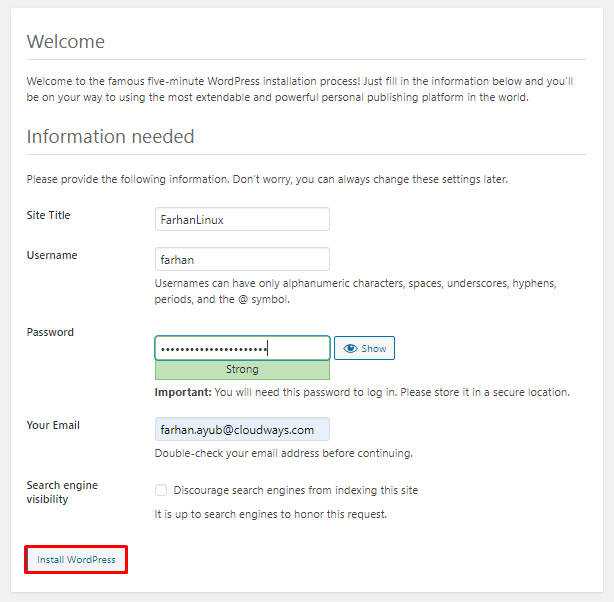Click 'Discourage search engines from indexing' label text
Viewport: 614px width, 602px height.
296,490
